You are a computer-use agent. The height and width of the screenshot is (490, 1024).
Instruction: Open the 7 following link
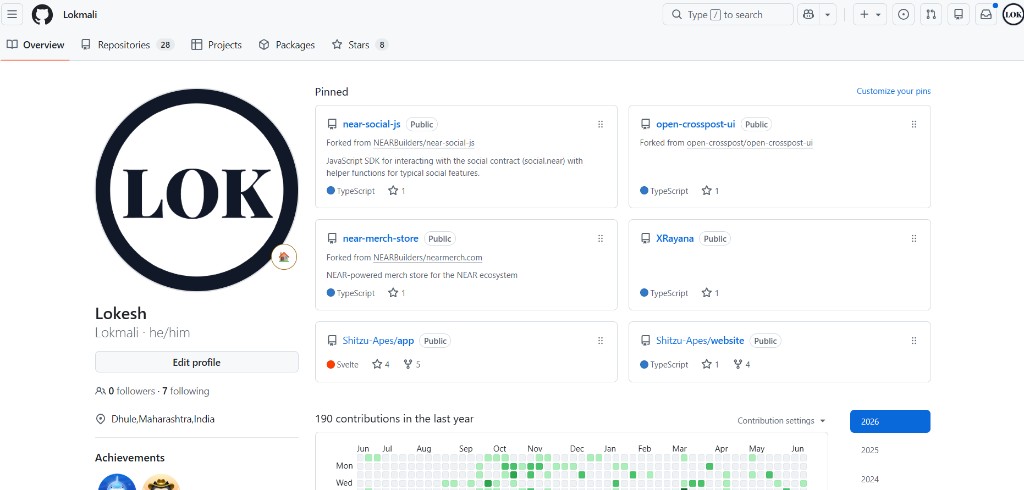click(185, 391)
